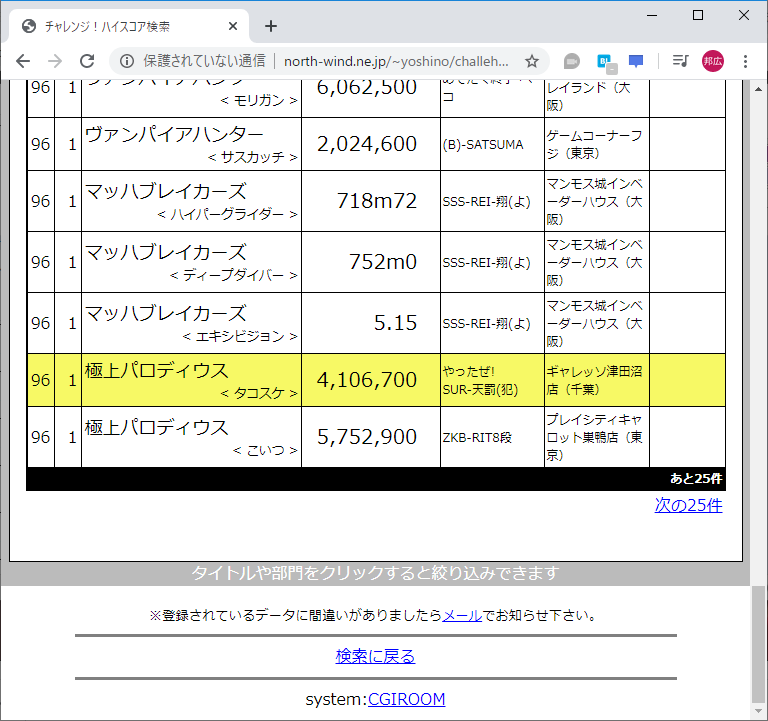Click マッハブレイカーズ title in ディープダイバー row
This screenshot has height=721, width=768.
click(x=166, y=252)
